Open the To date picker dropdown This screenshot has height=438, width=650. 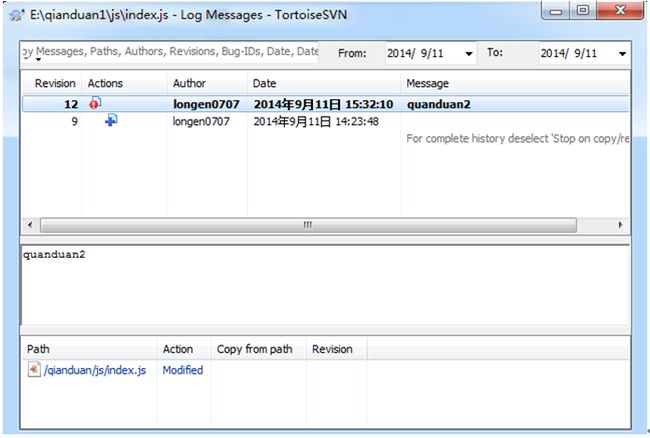pyautogui.click(x=622, y=53)
